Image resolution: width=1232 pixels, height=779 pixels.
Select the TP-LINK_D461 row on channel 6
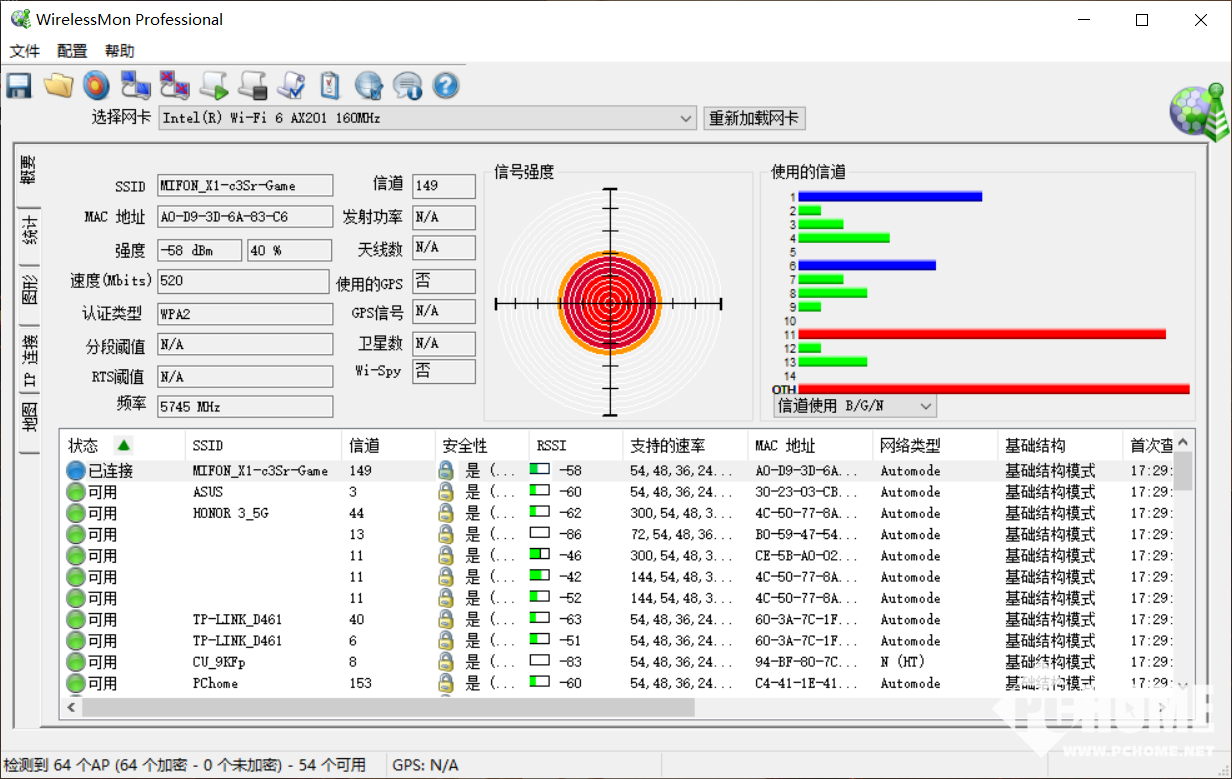coord(617,641)
